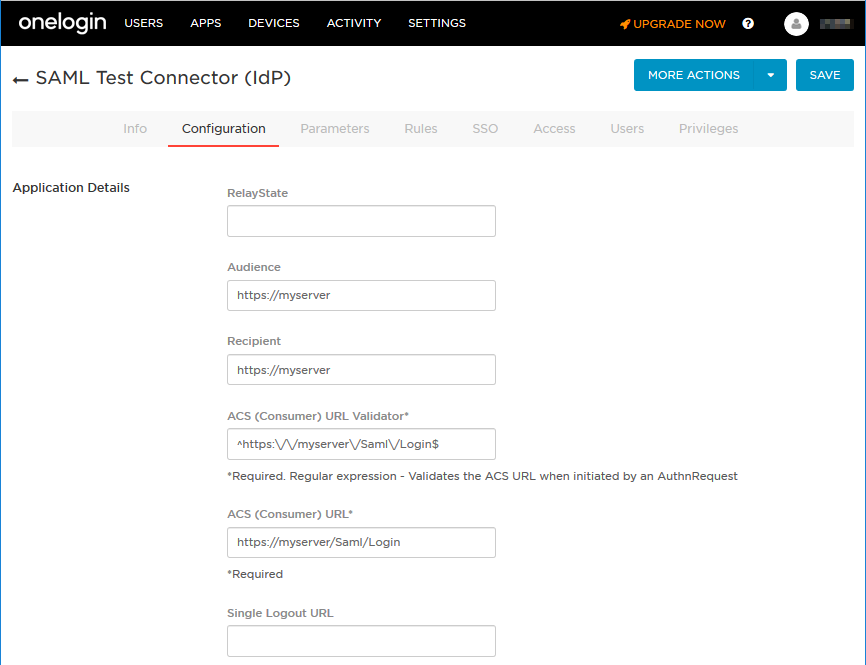Click the rocket icon next to UPGRADE NOW
This screenshot has height=665, width=866.
click(625, 23)
